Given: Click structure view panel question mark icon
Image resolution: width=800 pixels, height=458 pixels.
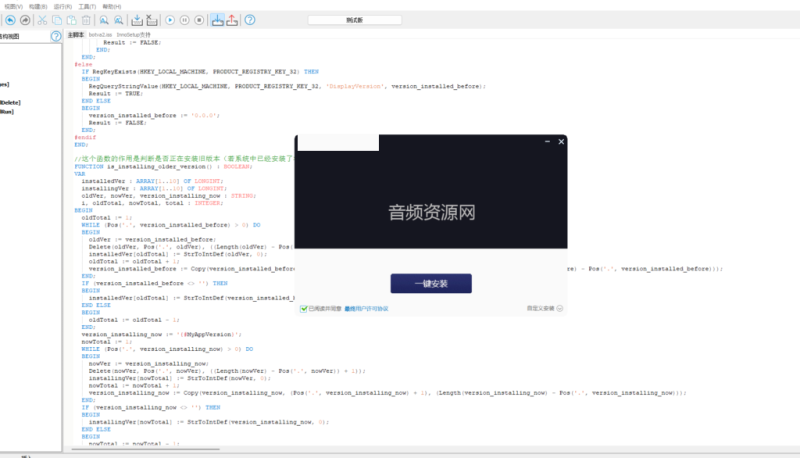Looking at the screenshot, I should (x=56, y=36).
